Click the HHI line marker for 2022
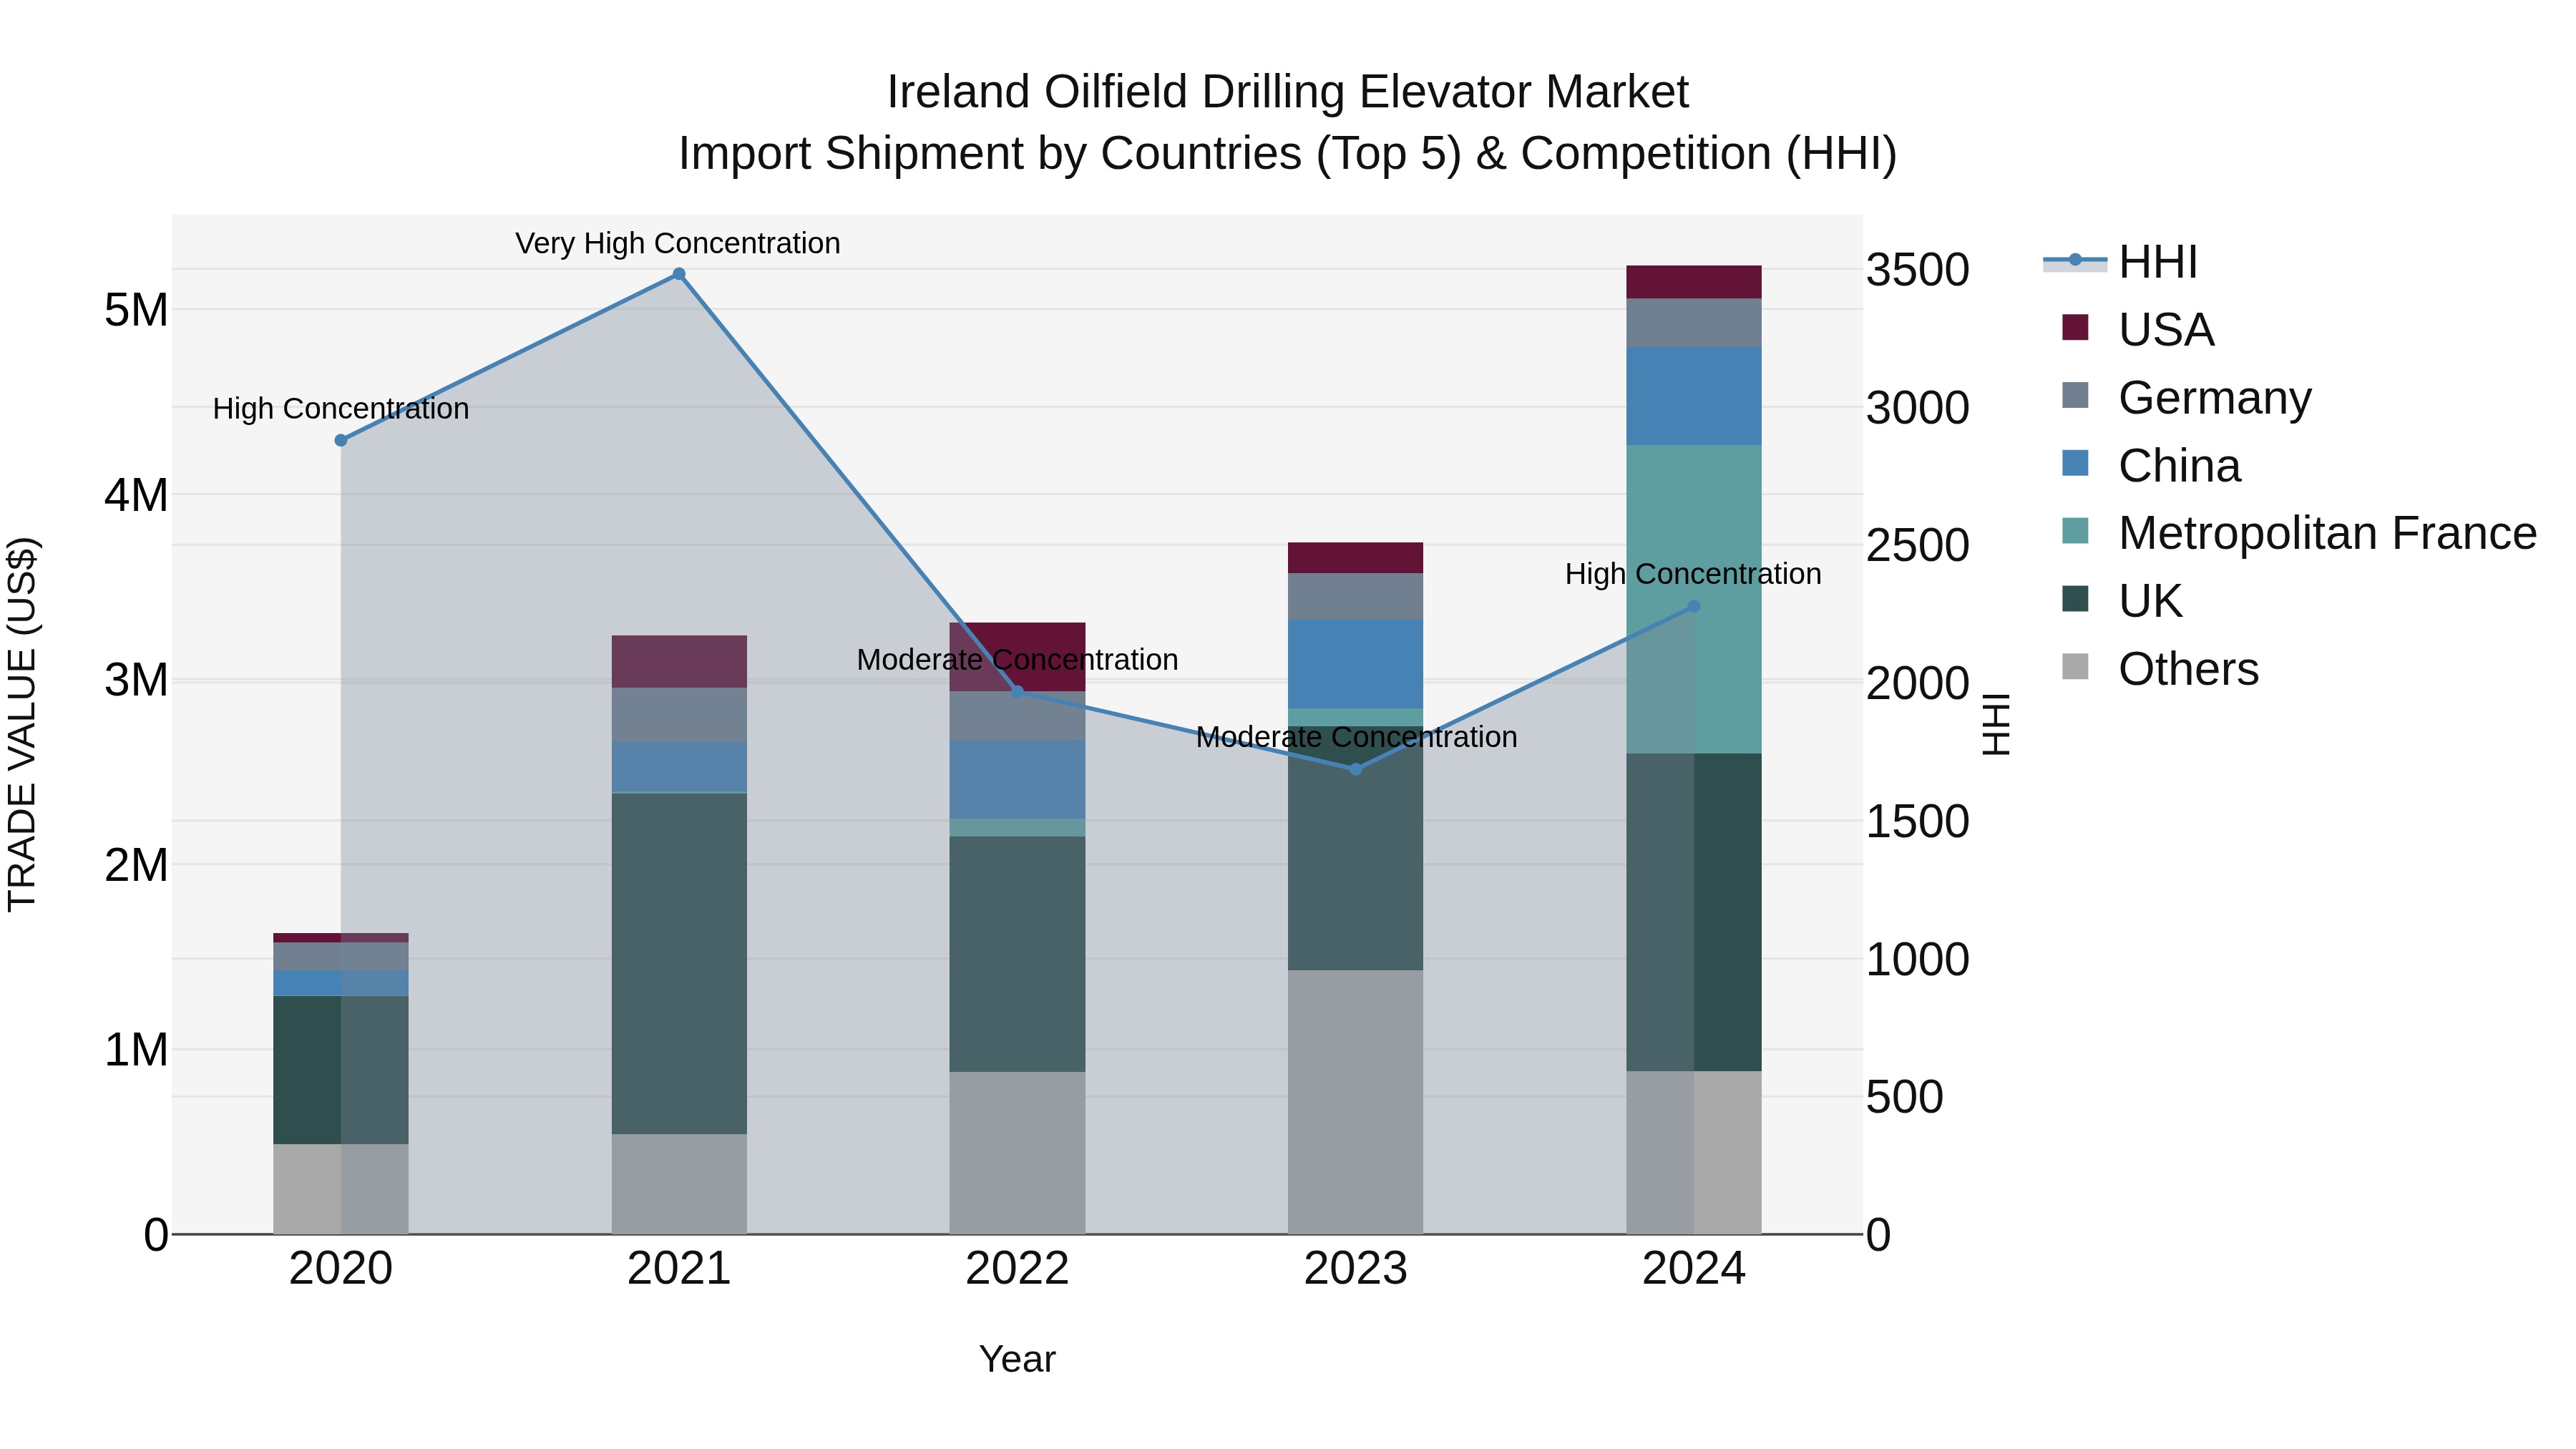 point(1018,691)
